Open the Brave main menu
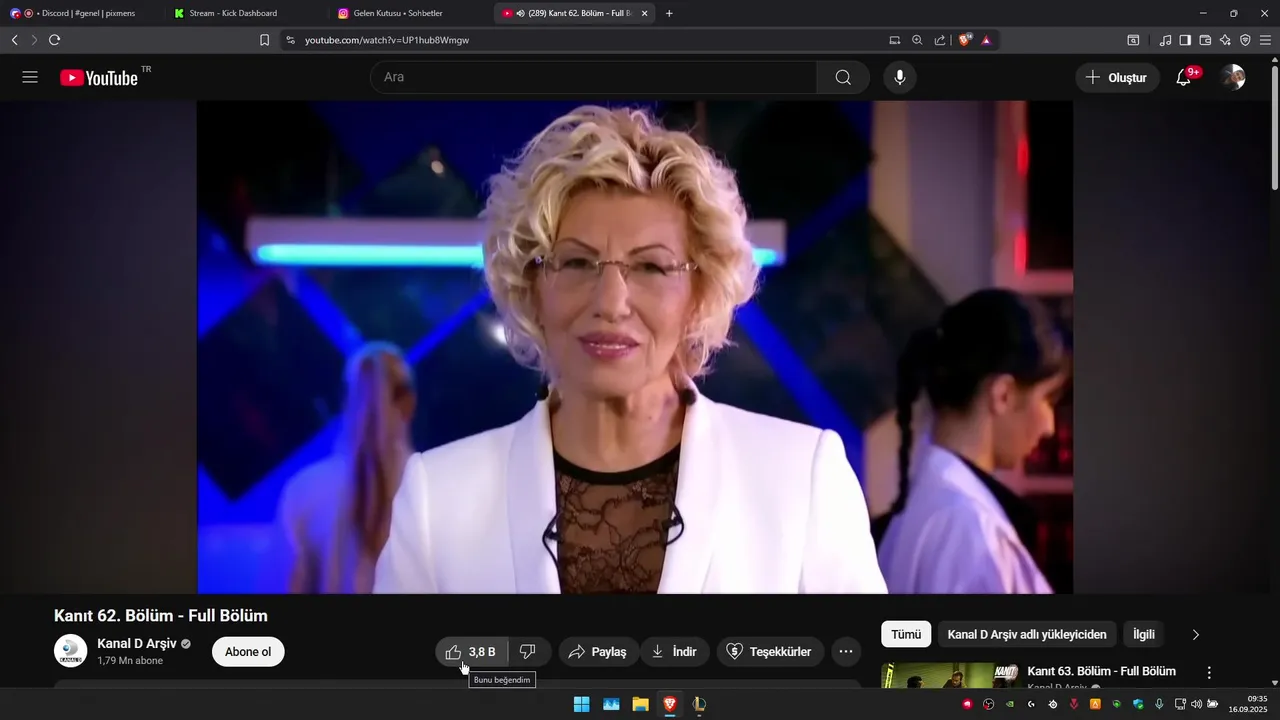The width and height of the screenshot is (1280, 720). point(1265,40)
